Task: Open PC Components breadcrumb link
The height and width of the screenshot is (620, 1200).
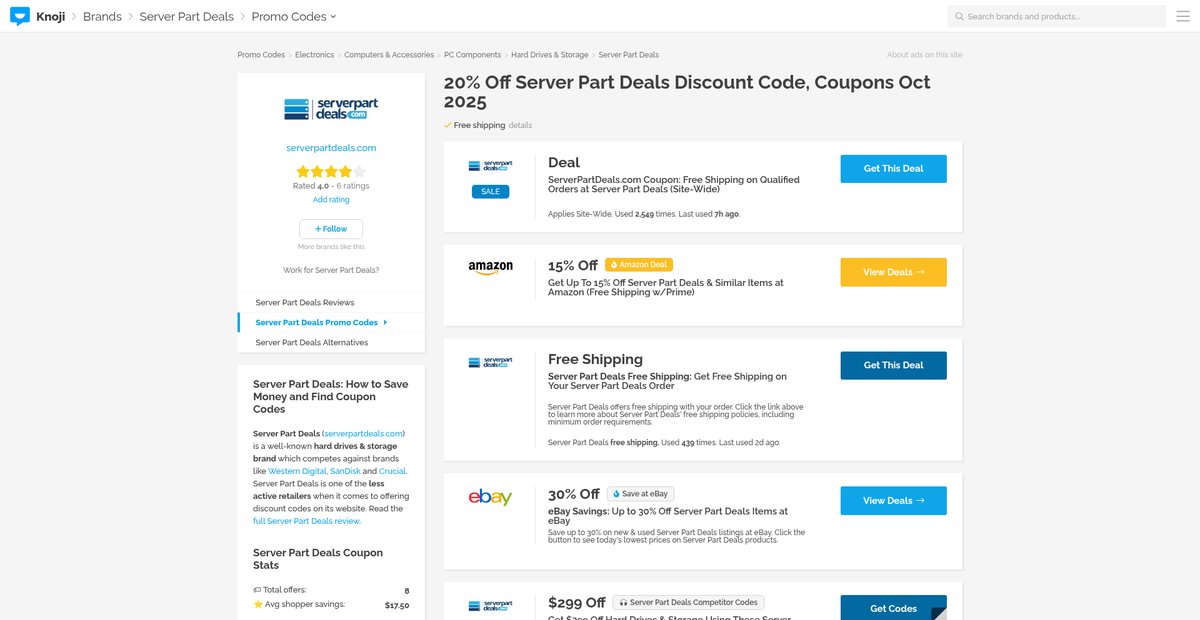Action: [473, 55]
